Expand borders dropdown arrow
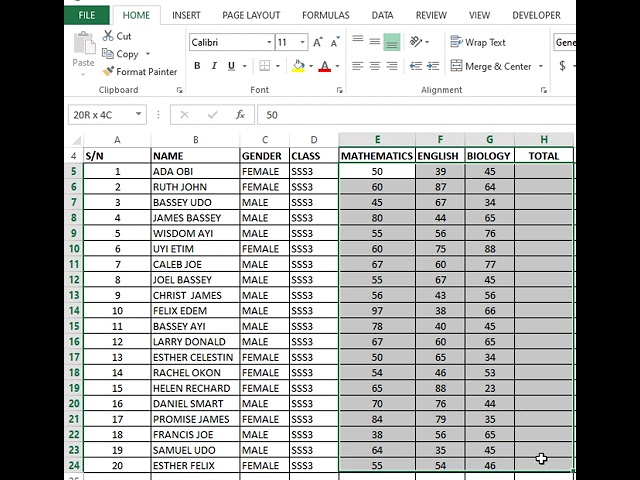This screenshot has height=480, width=640. (x=278, y=66)
